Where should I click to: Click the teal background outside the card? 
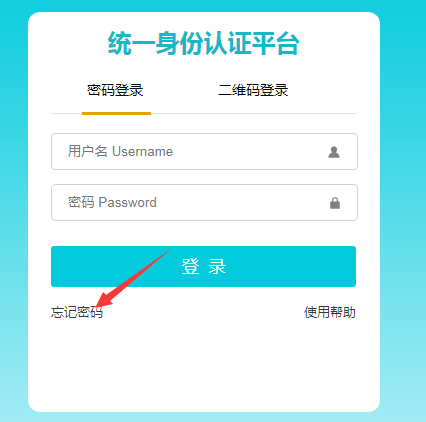403,200
